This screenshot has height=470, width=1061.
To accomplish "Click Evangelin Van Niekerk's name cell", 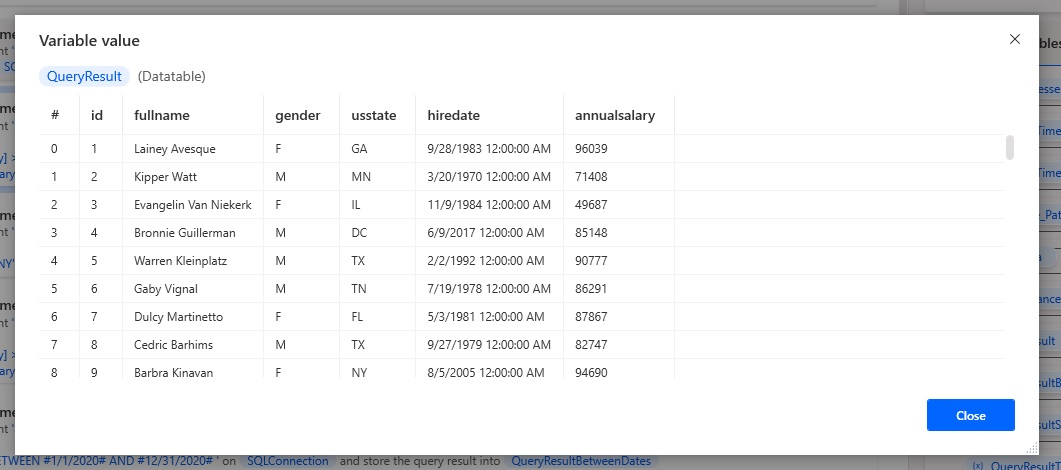I will [x=193, y=205].
